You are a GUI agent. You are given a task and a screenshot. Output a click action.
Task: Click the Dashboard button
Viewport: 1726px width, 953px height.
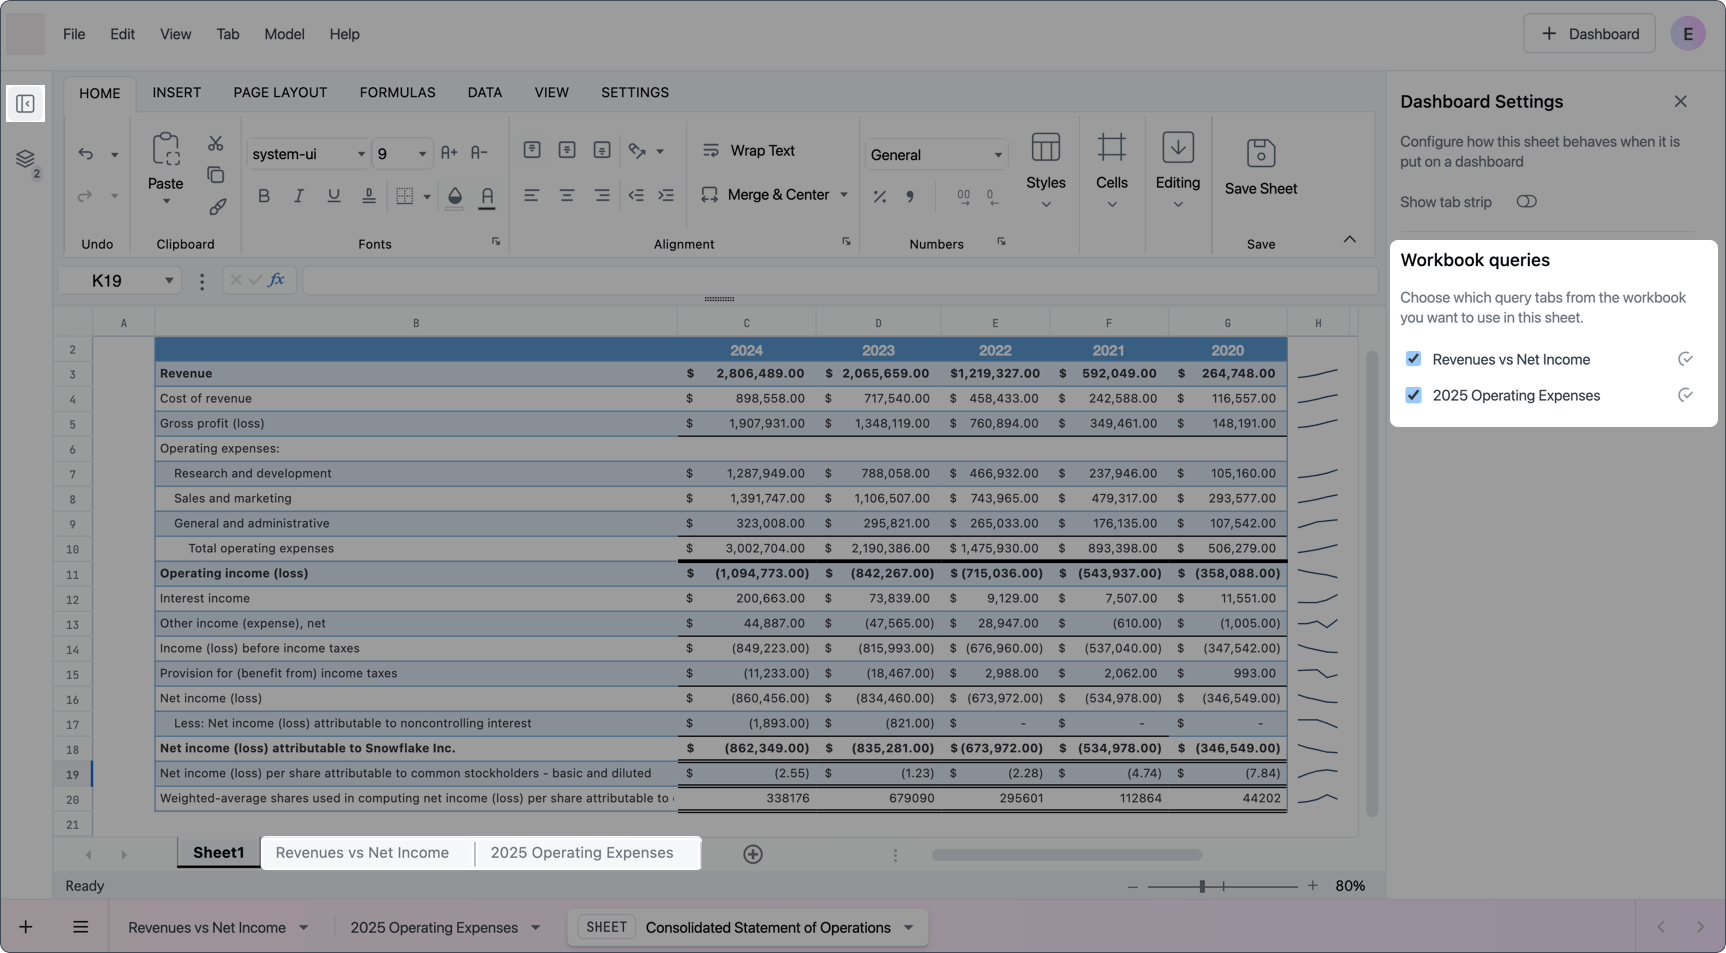point(1589,34)
